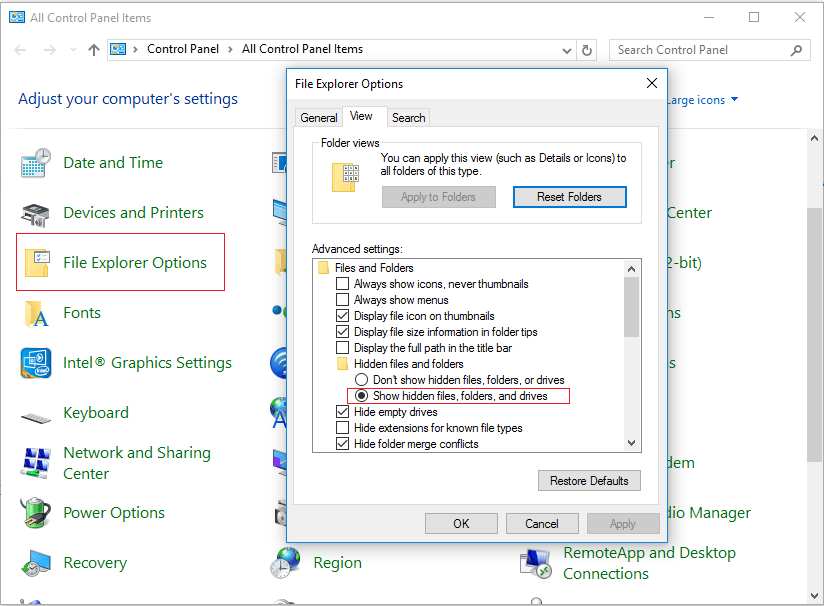
Task: Select Don't show hidden files radio button
Action: (362, 380)
